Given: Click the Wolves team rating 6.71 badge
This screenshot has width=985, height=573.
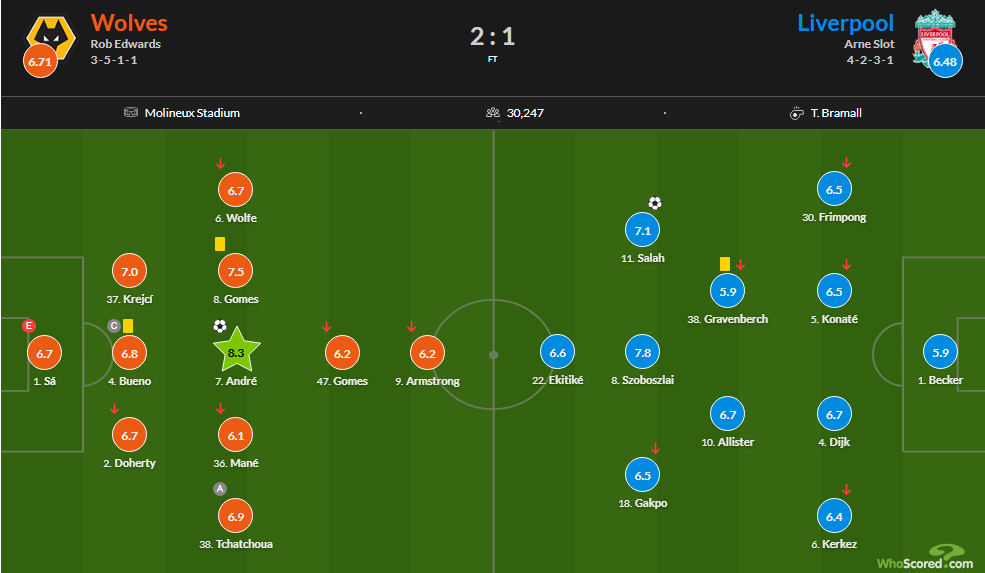Looking at the screenshot, I should (x=40, y=61).
